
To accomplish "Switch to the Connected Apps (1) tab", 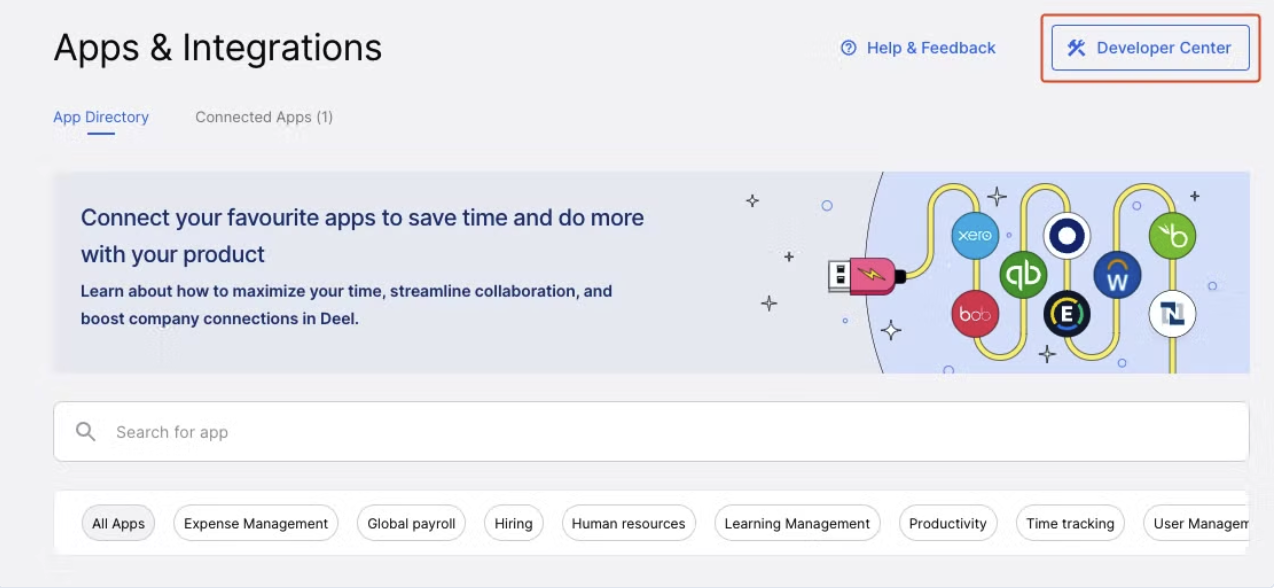I will click(264, 117).
